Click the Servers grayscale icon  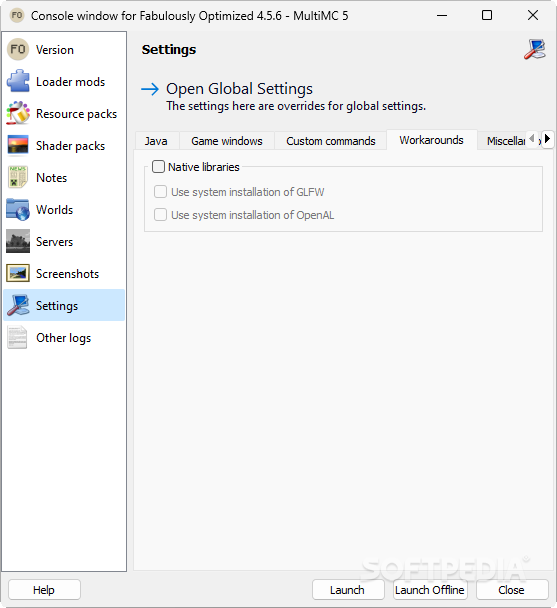coord(18,241)
